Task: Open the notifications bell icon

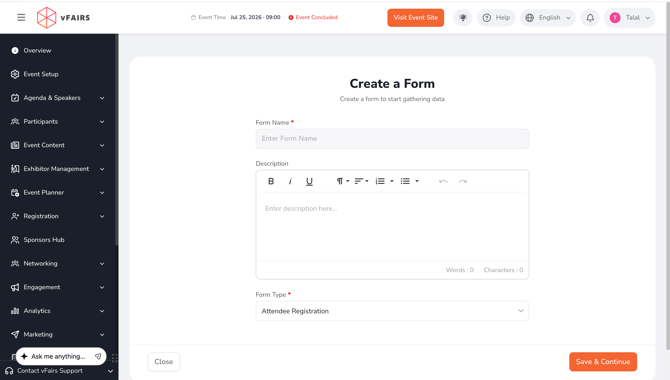Action: click(x=590, y=18)
